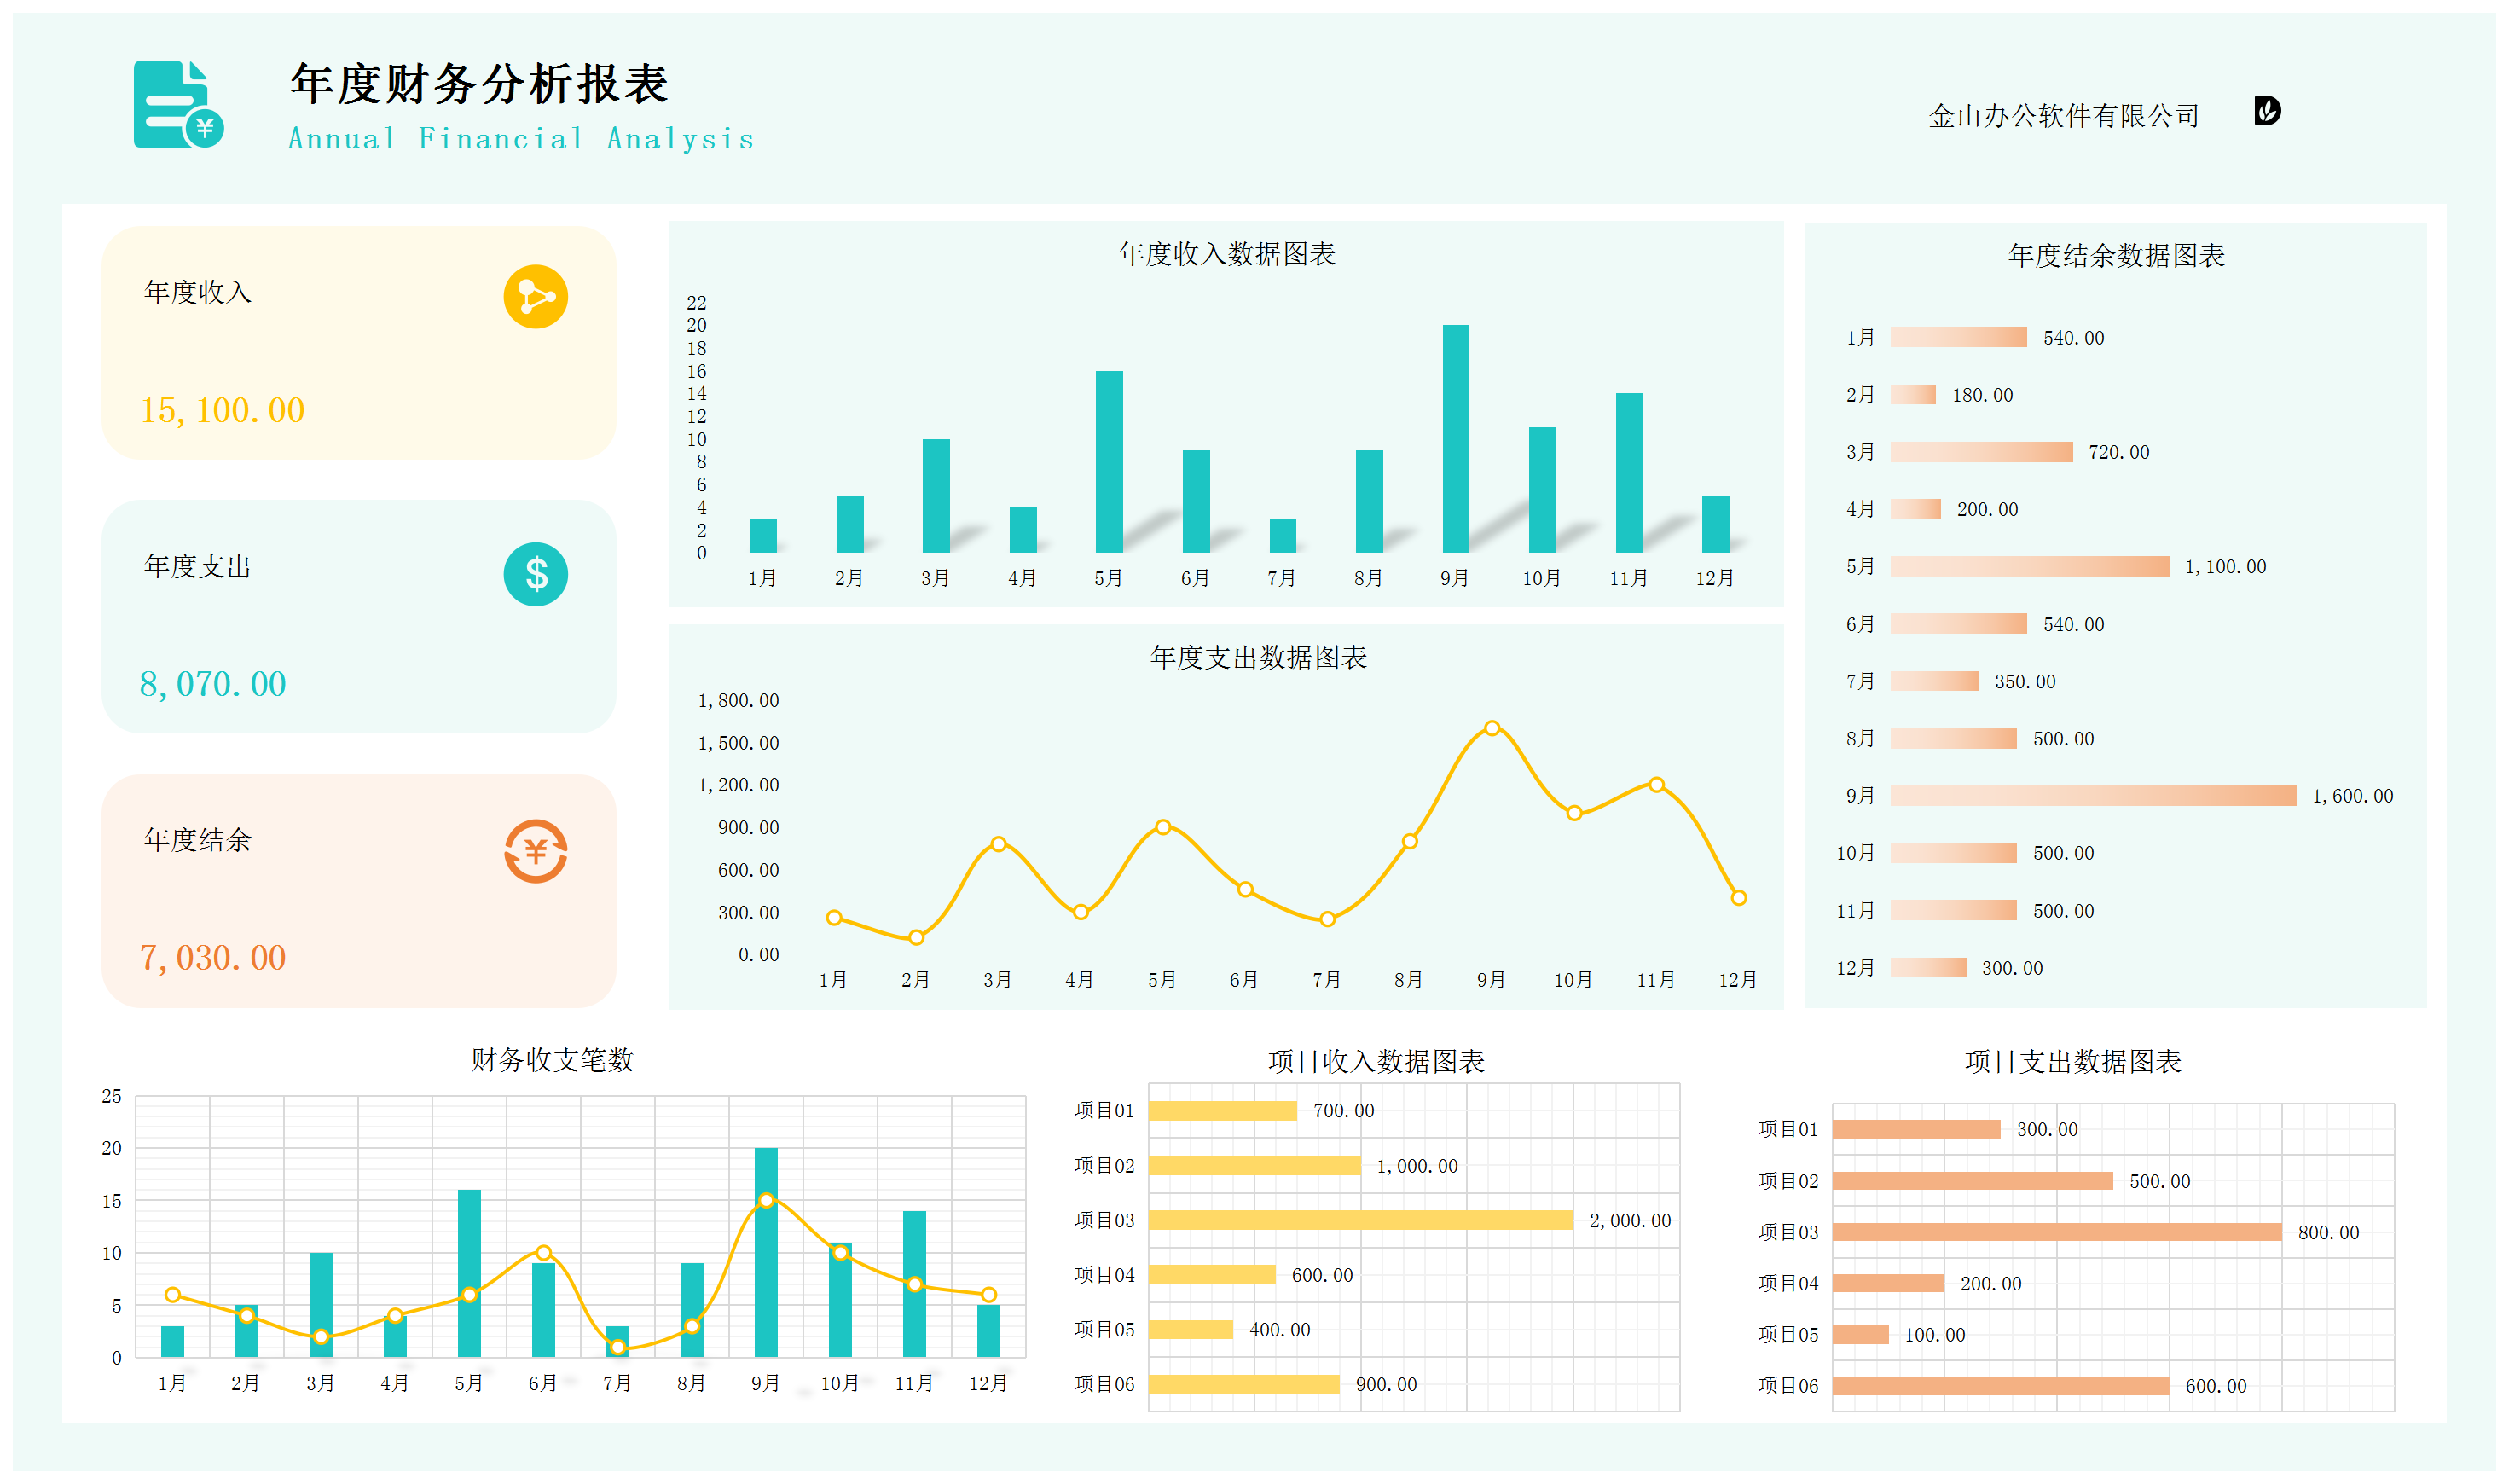Image resolution: width=2509 pixels, height=1484 pixels.
Task: Click the 项目03 bar labeled 800.00
Action: point(2056,1232)
